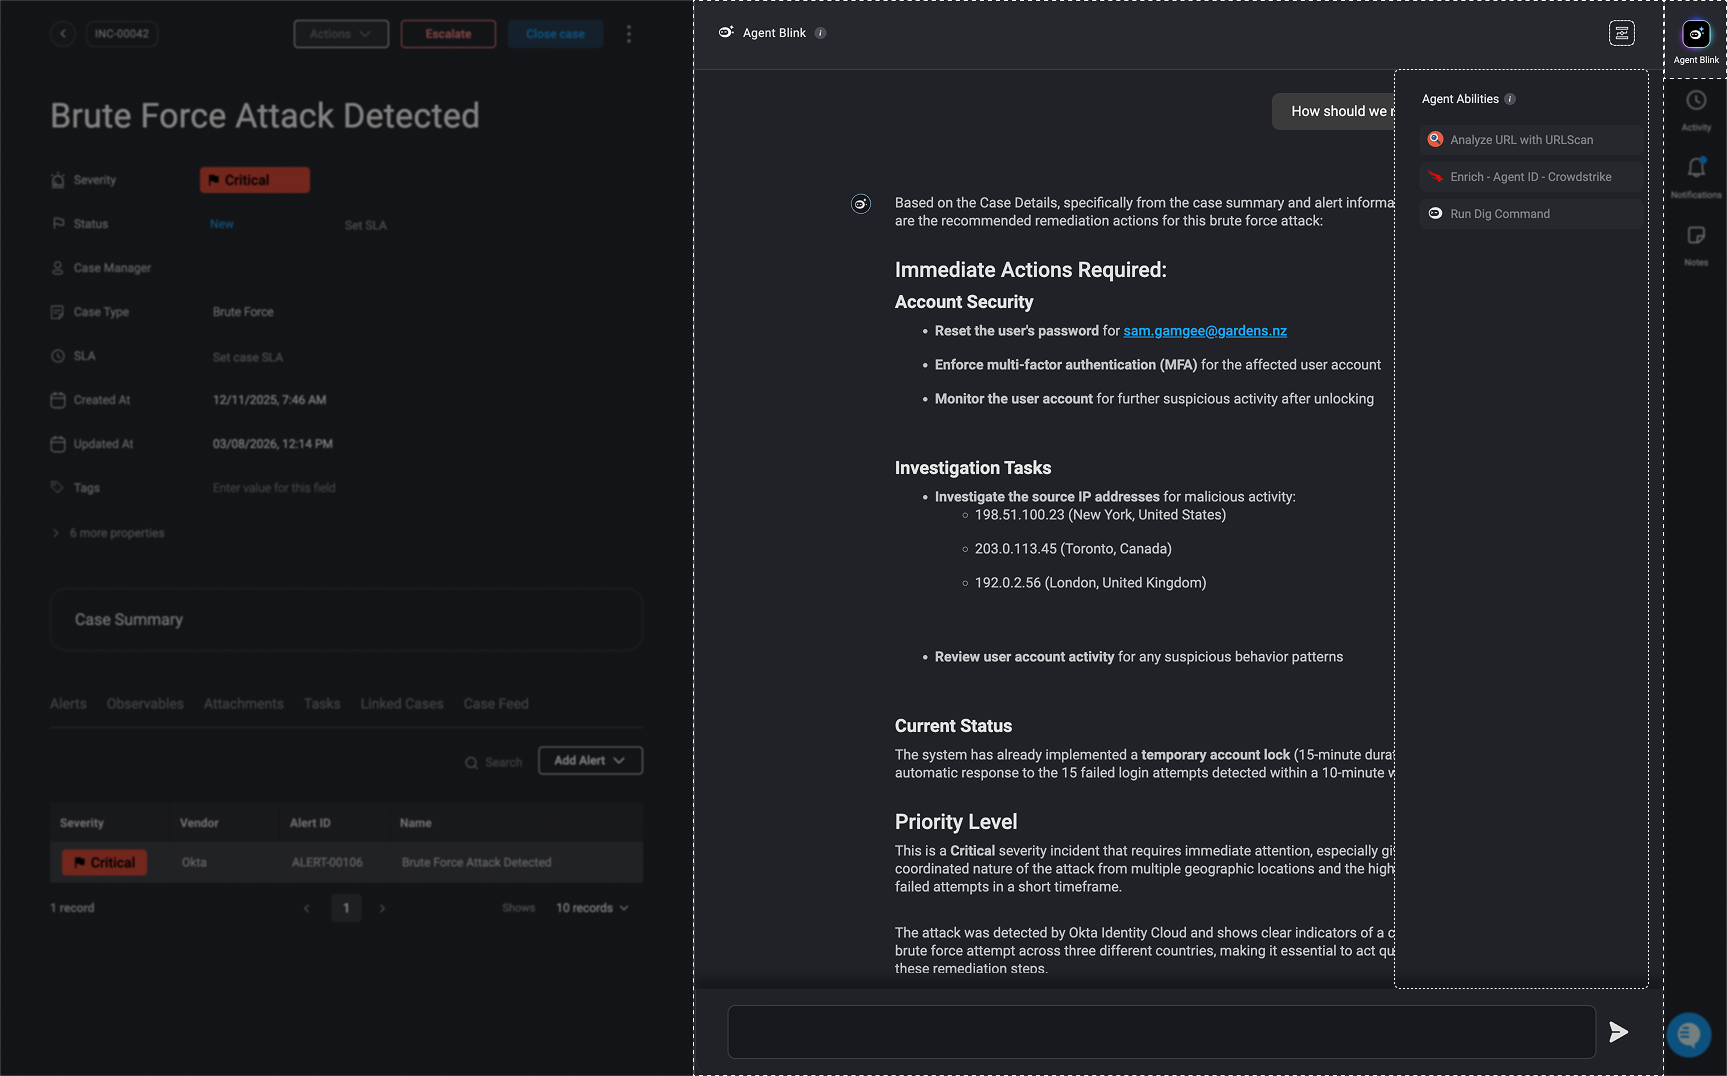Click the Set case SLA value
Viewport: 1727px width, 1076px height.
pyautogui.click(x=248, y=357)
